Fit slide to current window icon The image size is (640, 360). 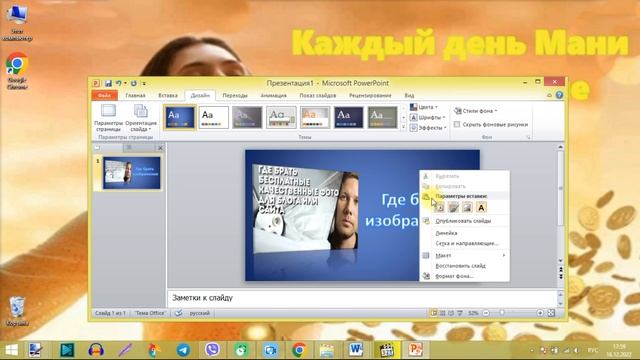pos(551,313)
